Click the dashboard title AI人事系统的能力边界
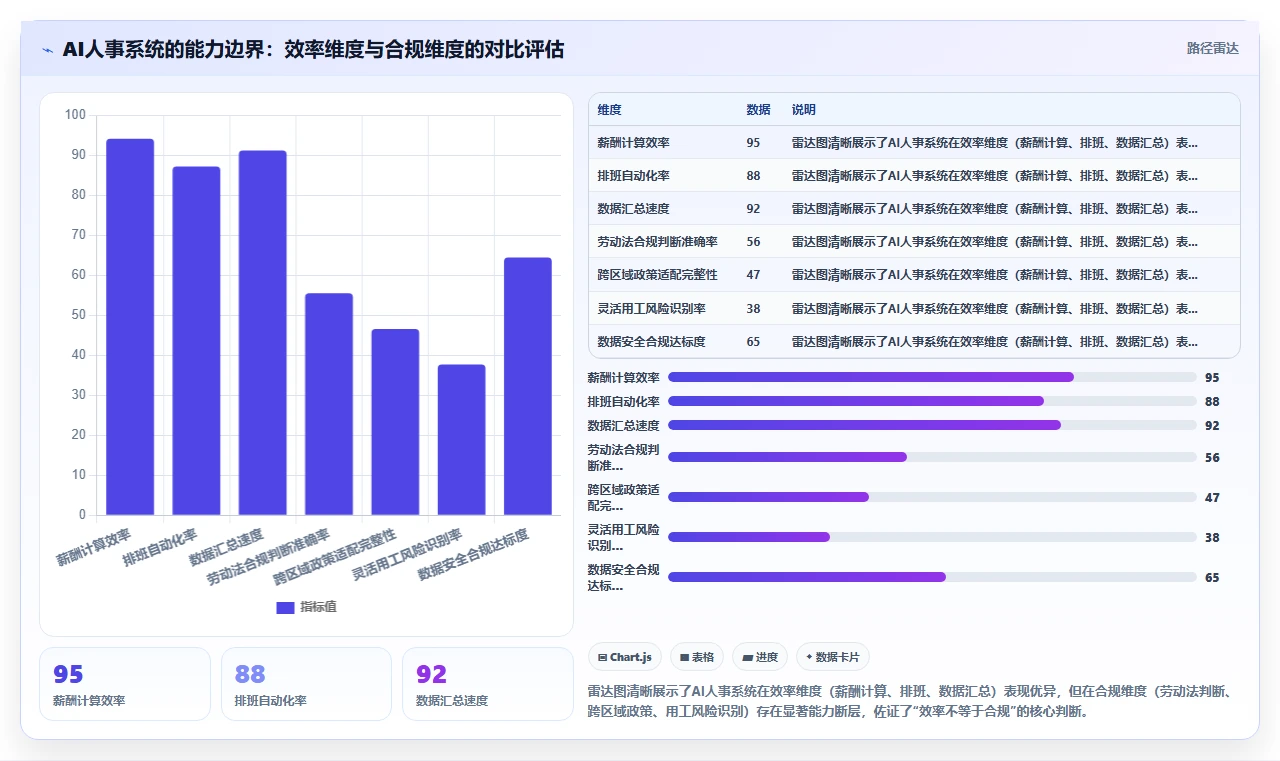1280x761 pixels. [313, 49]
